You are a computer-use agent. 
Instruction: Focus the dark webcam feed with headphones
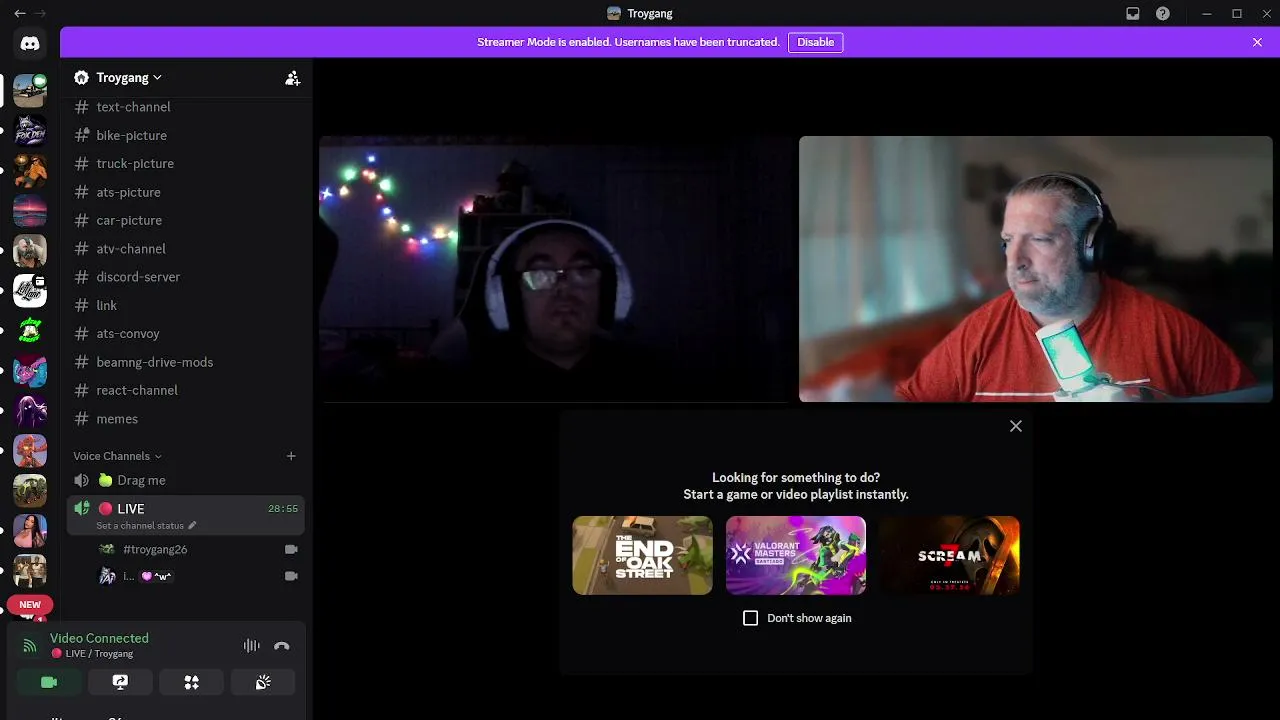click(x=556, y=269)
